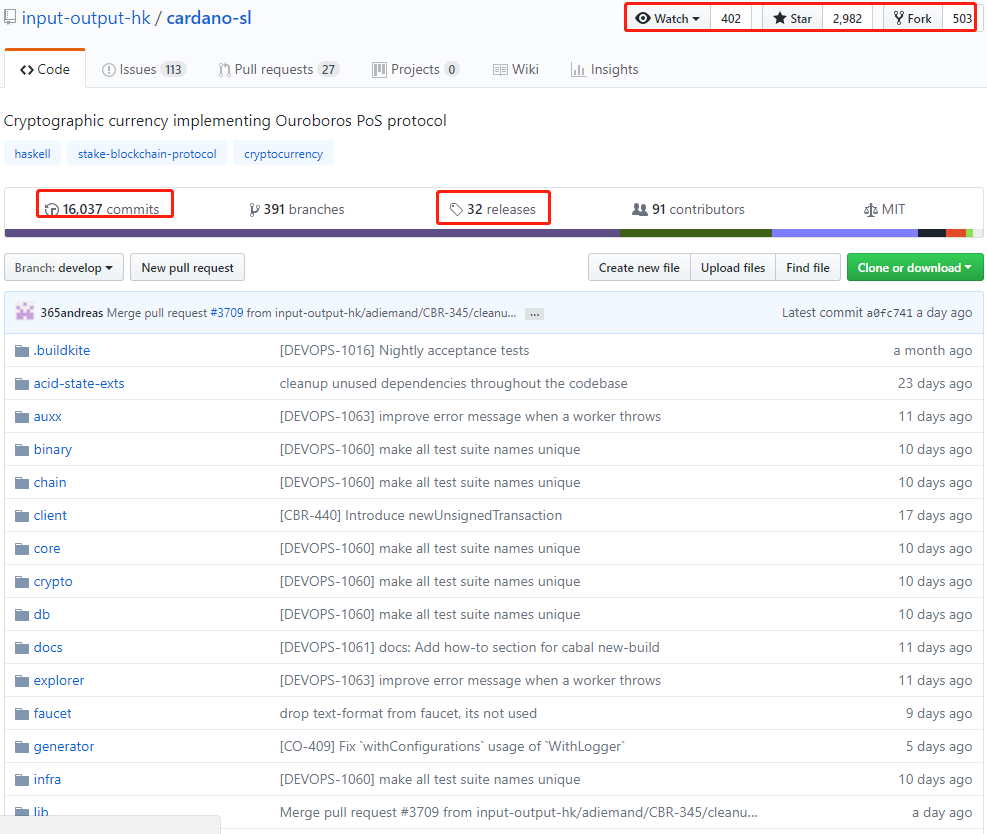Click the .buildkite folder icon

(x=22, y=351)
